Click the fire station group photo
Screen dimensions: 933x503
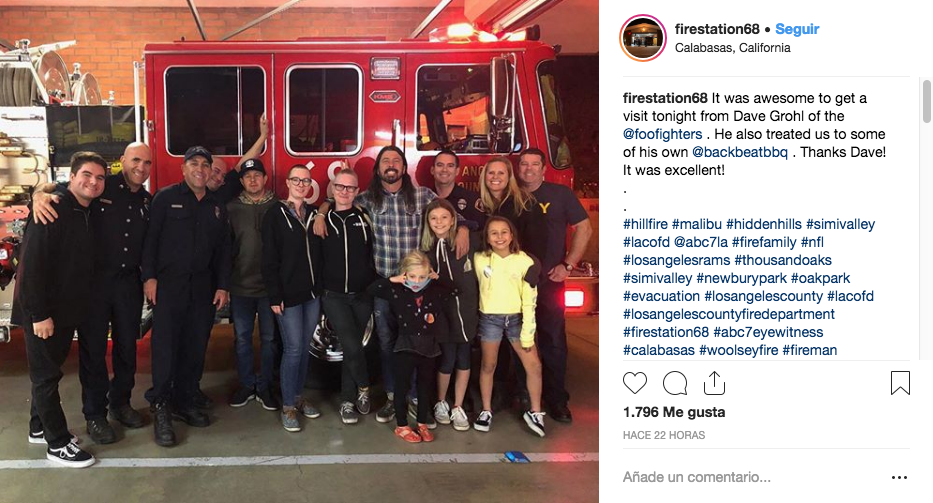(x=299, y=251)
